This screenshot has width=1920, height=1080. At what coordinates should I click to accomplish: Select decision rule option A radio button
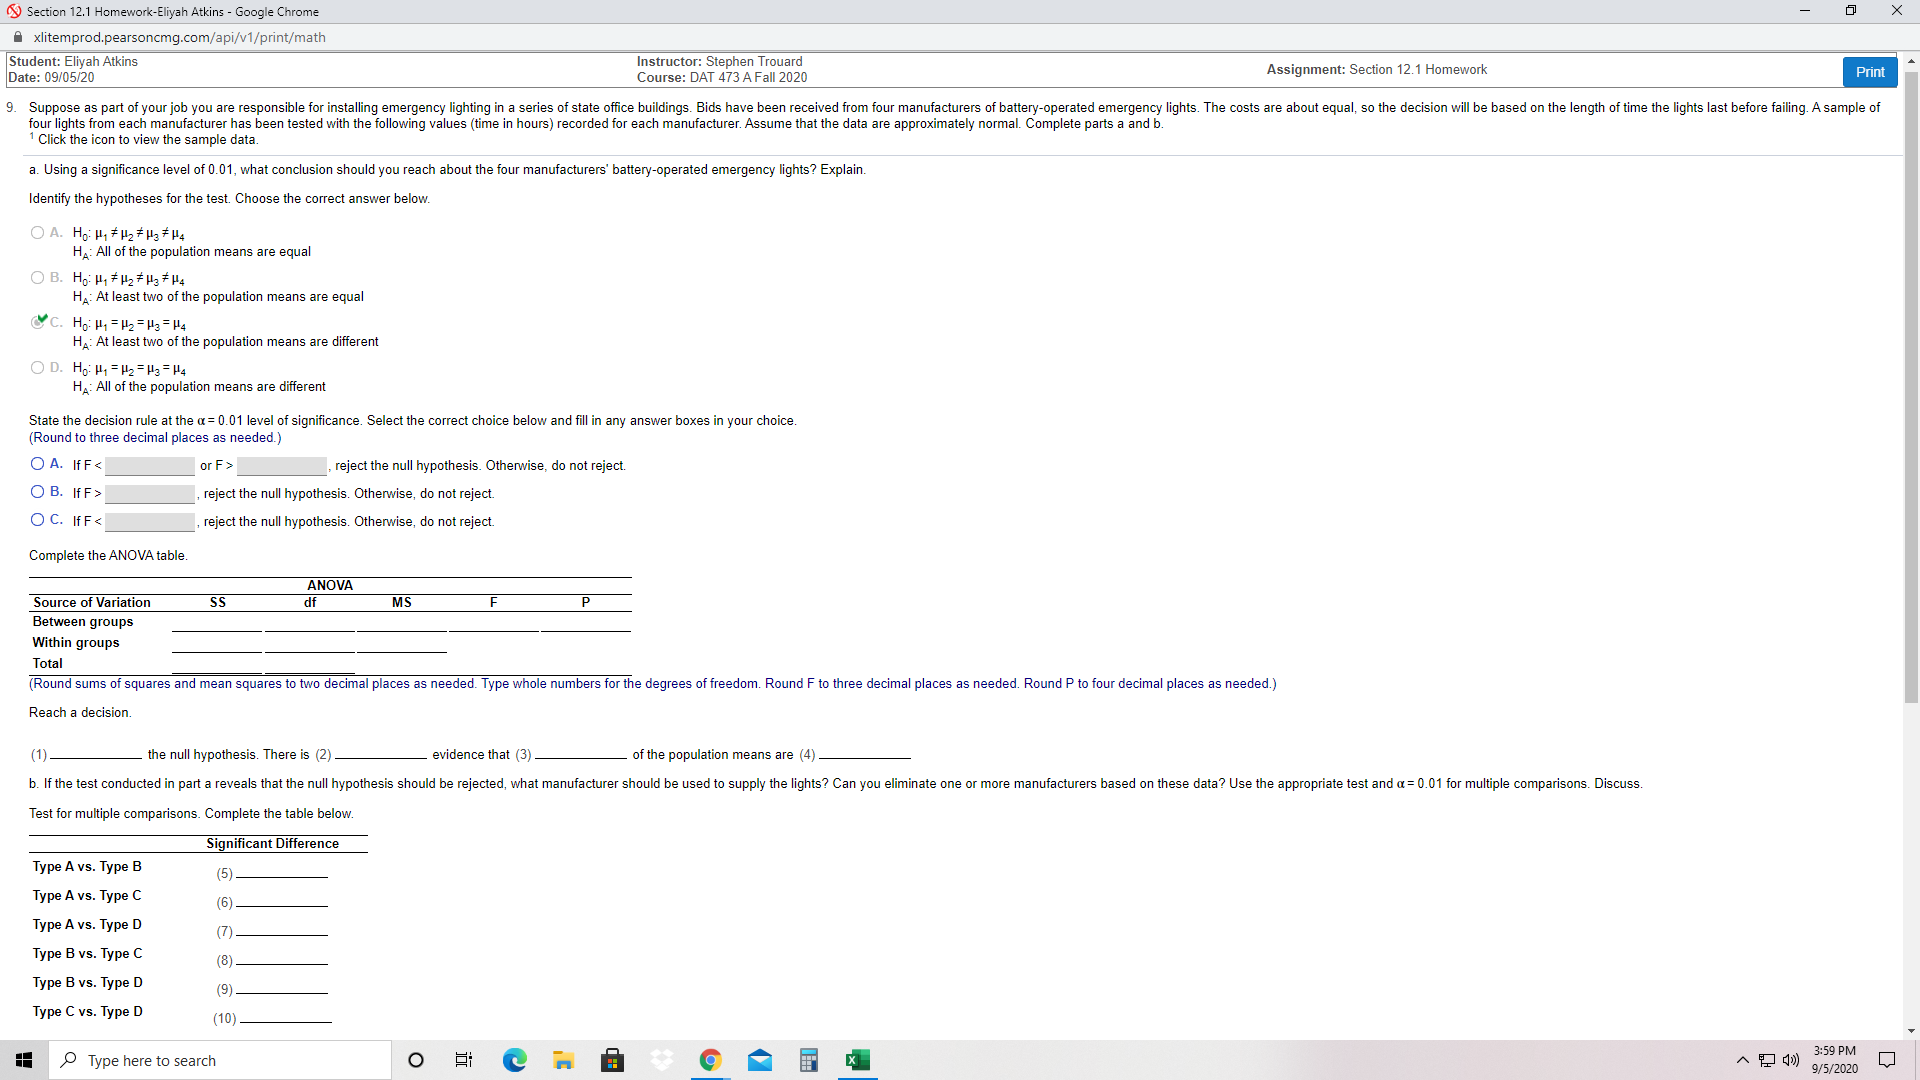pos(37,464)
